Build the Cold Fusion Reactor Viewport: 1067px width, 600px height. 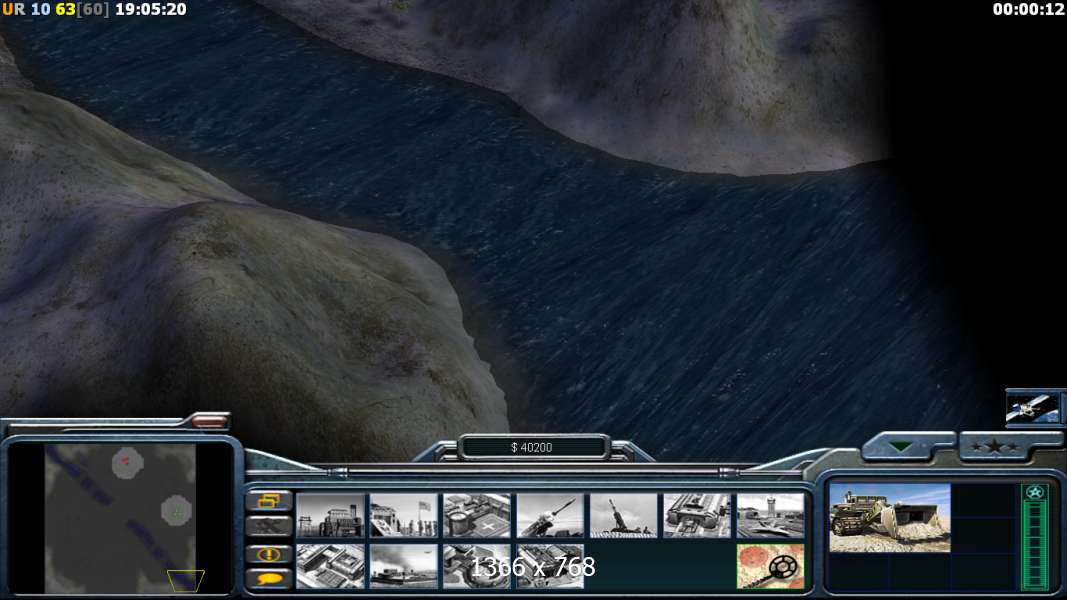330,516
